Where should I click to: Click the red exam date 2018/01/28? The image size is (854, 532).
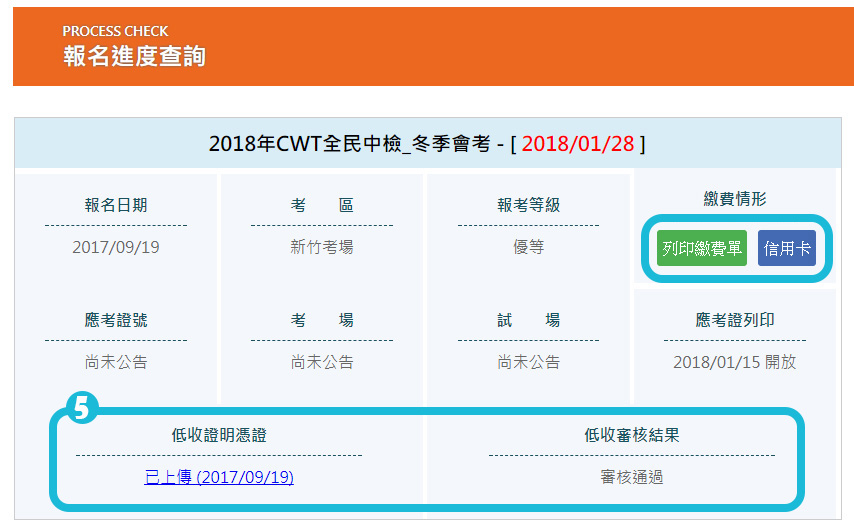578,143
